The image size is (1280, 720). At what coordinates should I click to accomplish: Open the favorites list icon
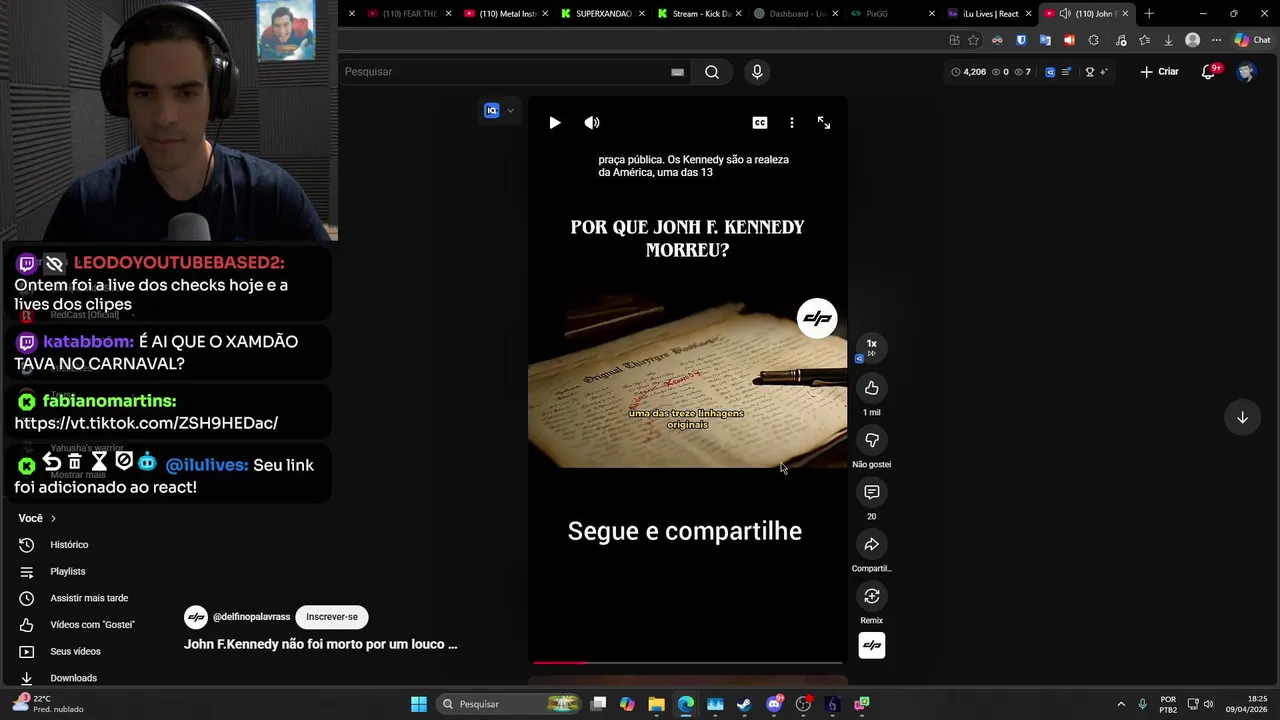point(1144,40)
